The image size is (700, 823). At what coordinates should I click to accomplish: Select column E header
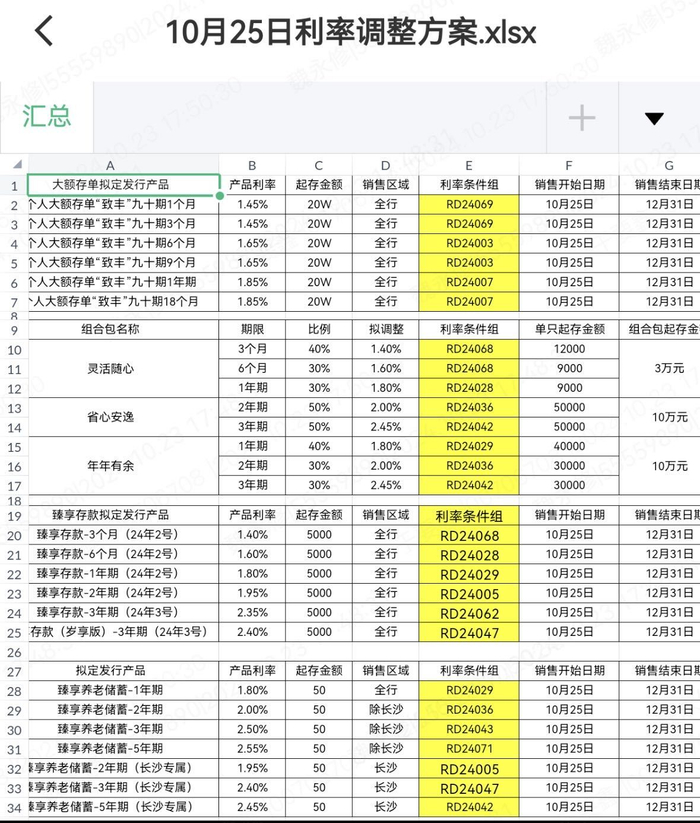pyautogui.click(x=469, y=166)
